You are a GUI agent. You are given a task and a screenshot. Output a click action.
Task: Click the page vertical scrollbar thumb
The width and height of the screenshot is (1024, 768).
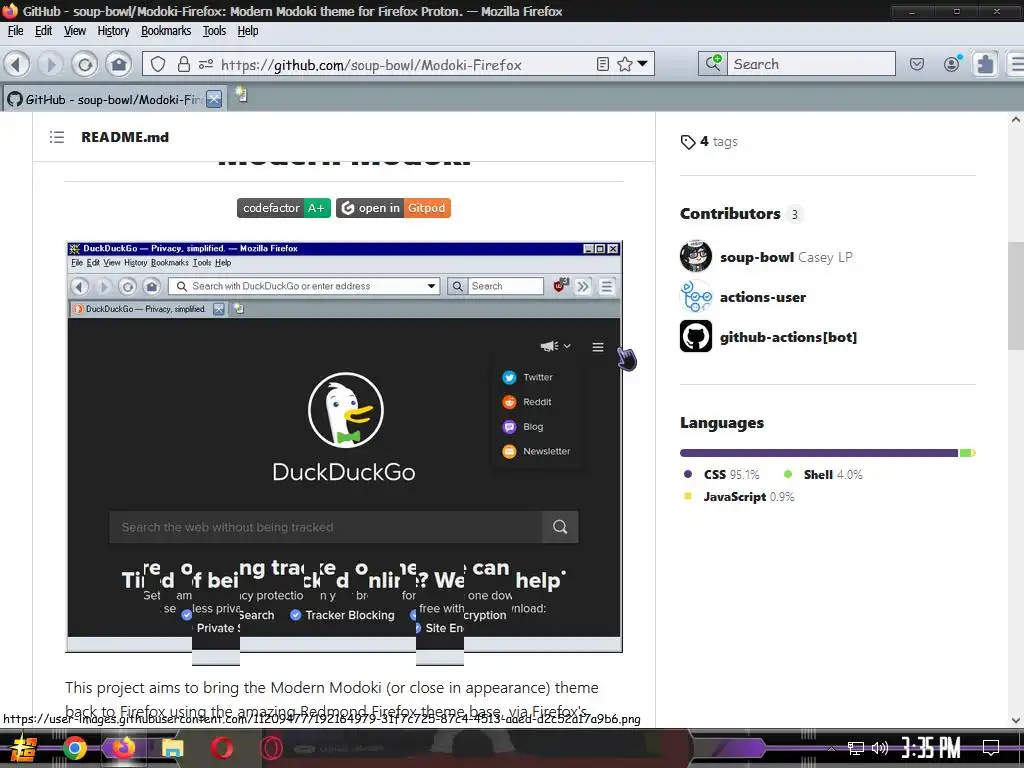(1016, 296)
